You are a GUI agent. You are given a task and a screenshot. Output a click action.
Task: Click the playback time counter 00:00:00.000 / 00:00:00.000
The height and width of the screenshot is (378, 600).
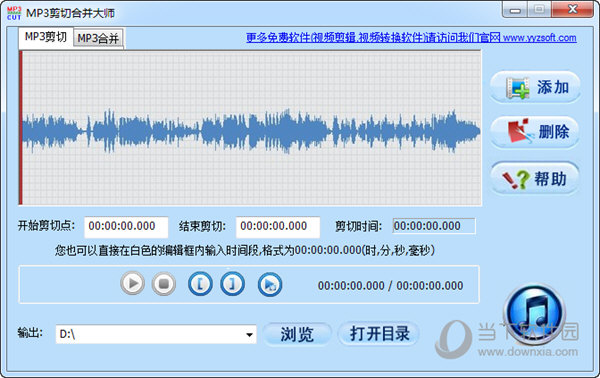390,285
